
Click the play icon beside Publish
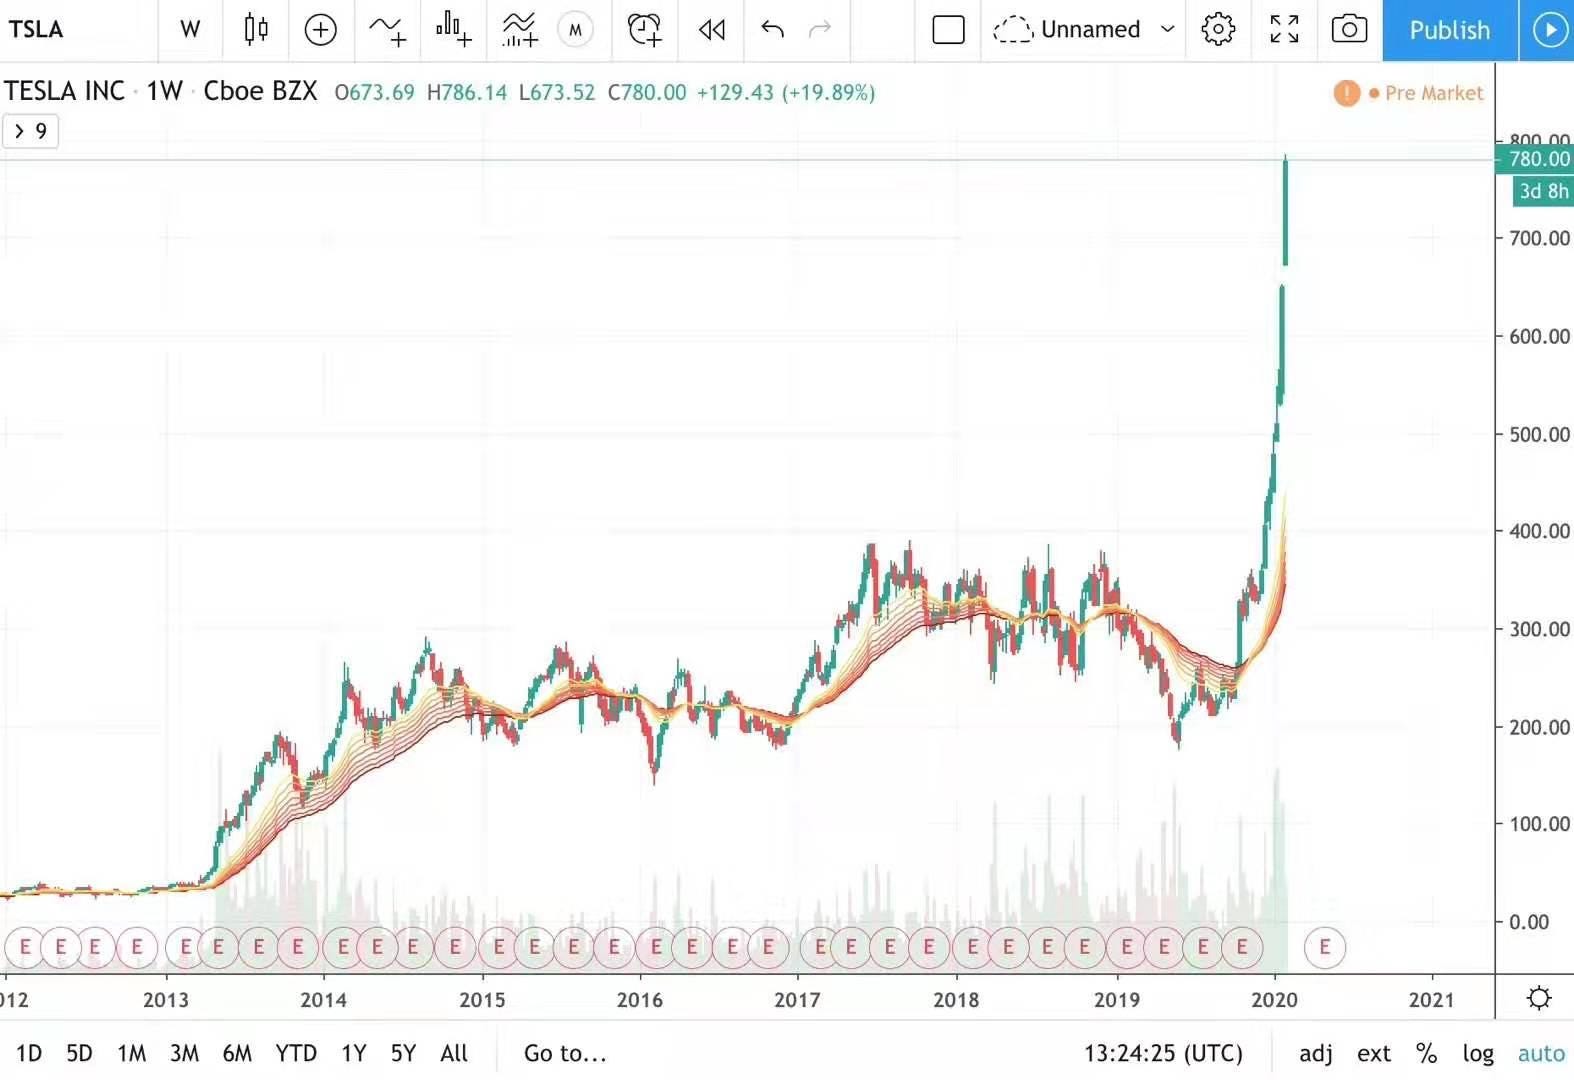(x=1548, y=30)
